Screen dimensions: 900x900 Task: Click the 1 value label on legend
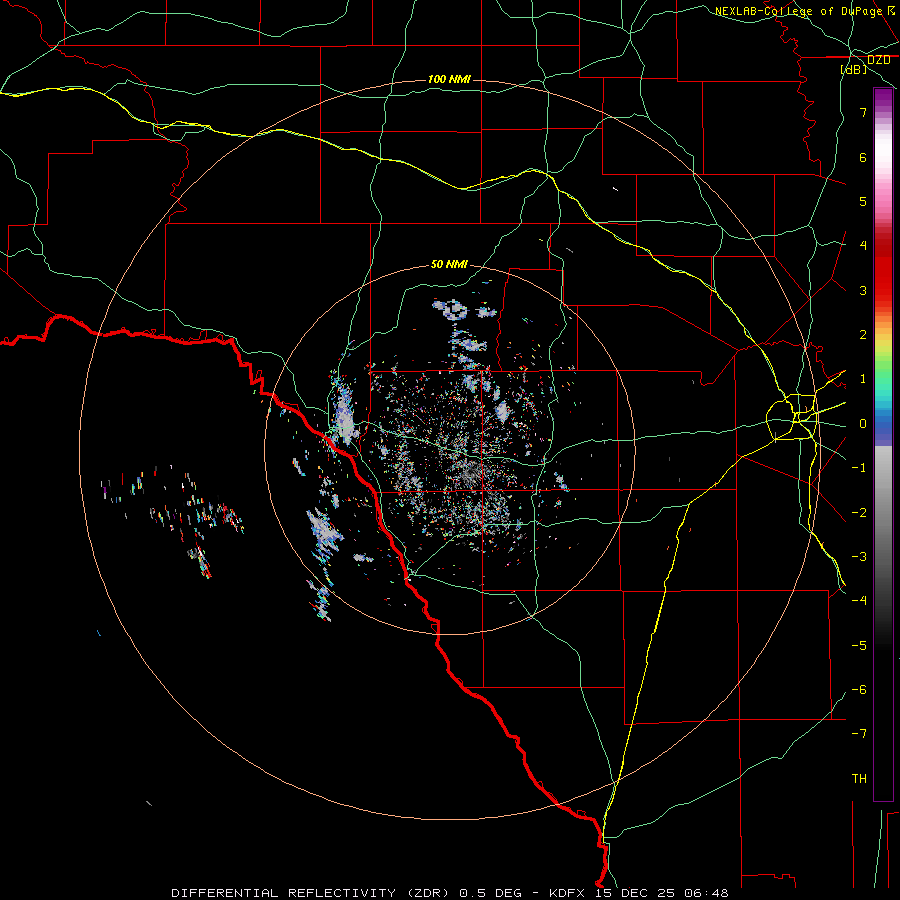tap(863, 379)
